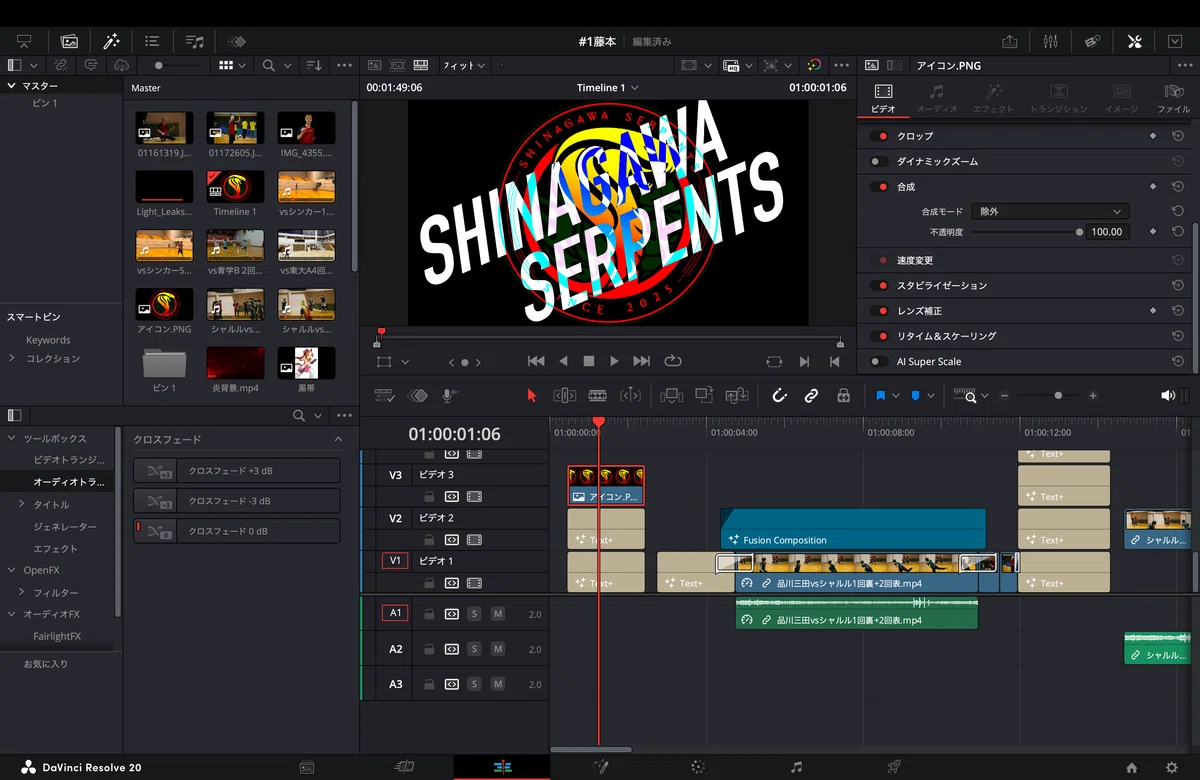
Task: Open the media pool search dropdown arrow
Action: (288, 65)
